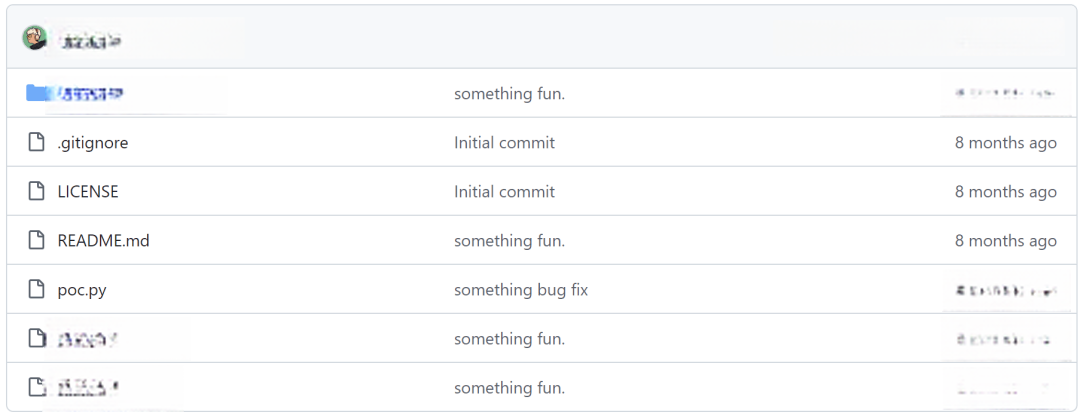View the 'Initial commit' message for .gitignore

tap(504, 142)
